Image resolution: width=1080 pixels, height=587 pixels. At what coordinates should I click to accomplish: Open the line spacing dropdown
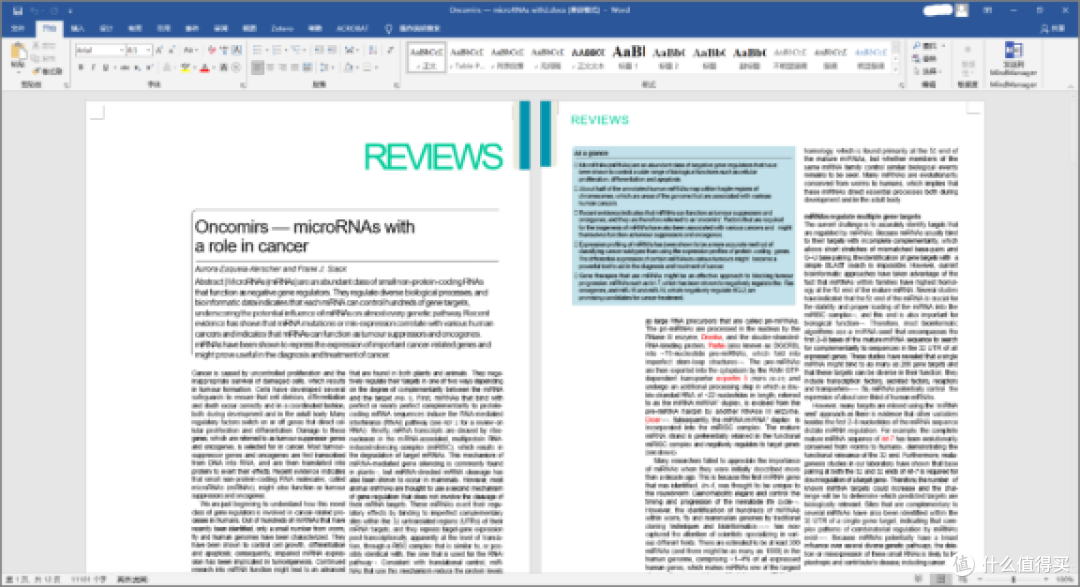point(327,68)
